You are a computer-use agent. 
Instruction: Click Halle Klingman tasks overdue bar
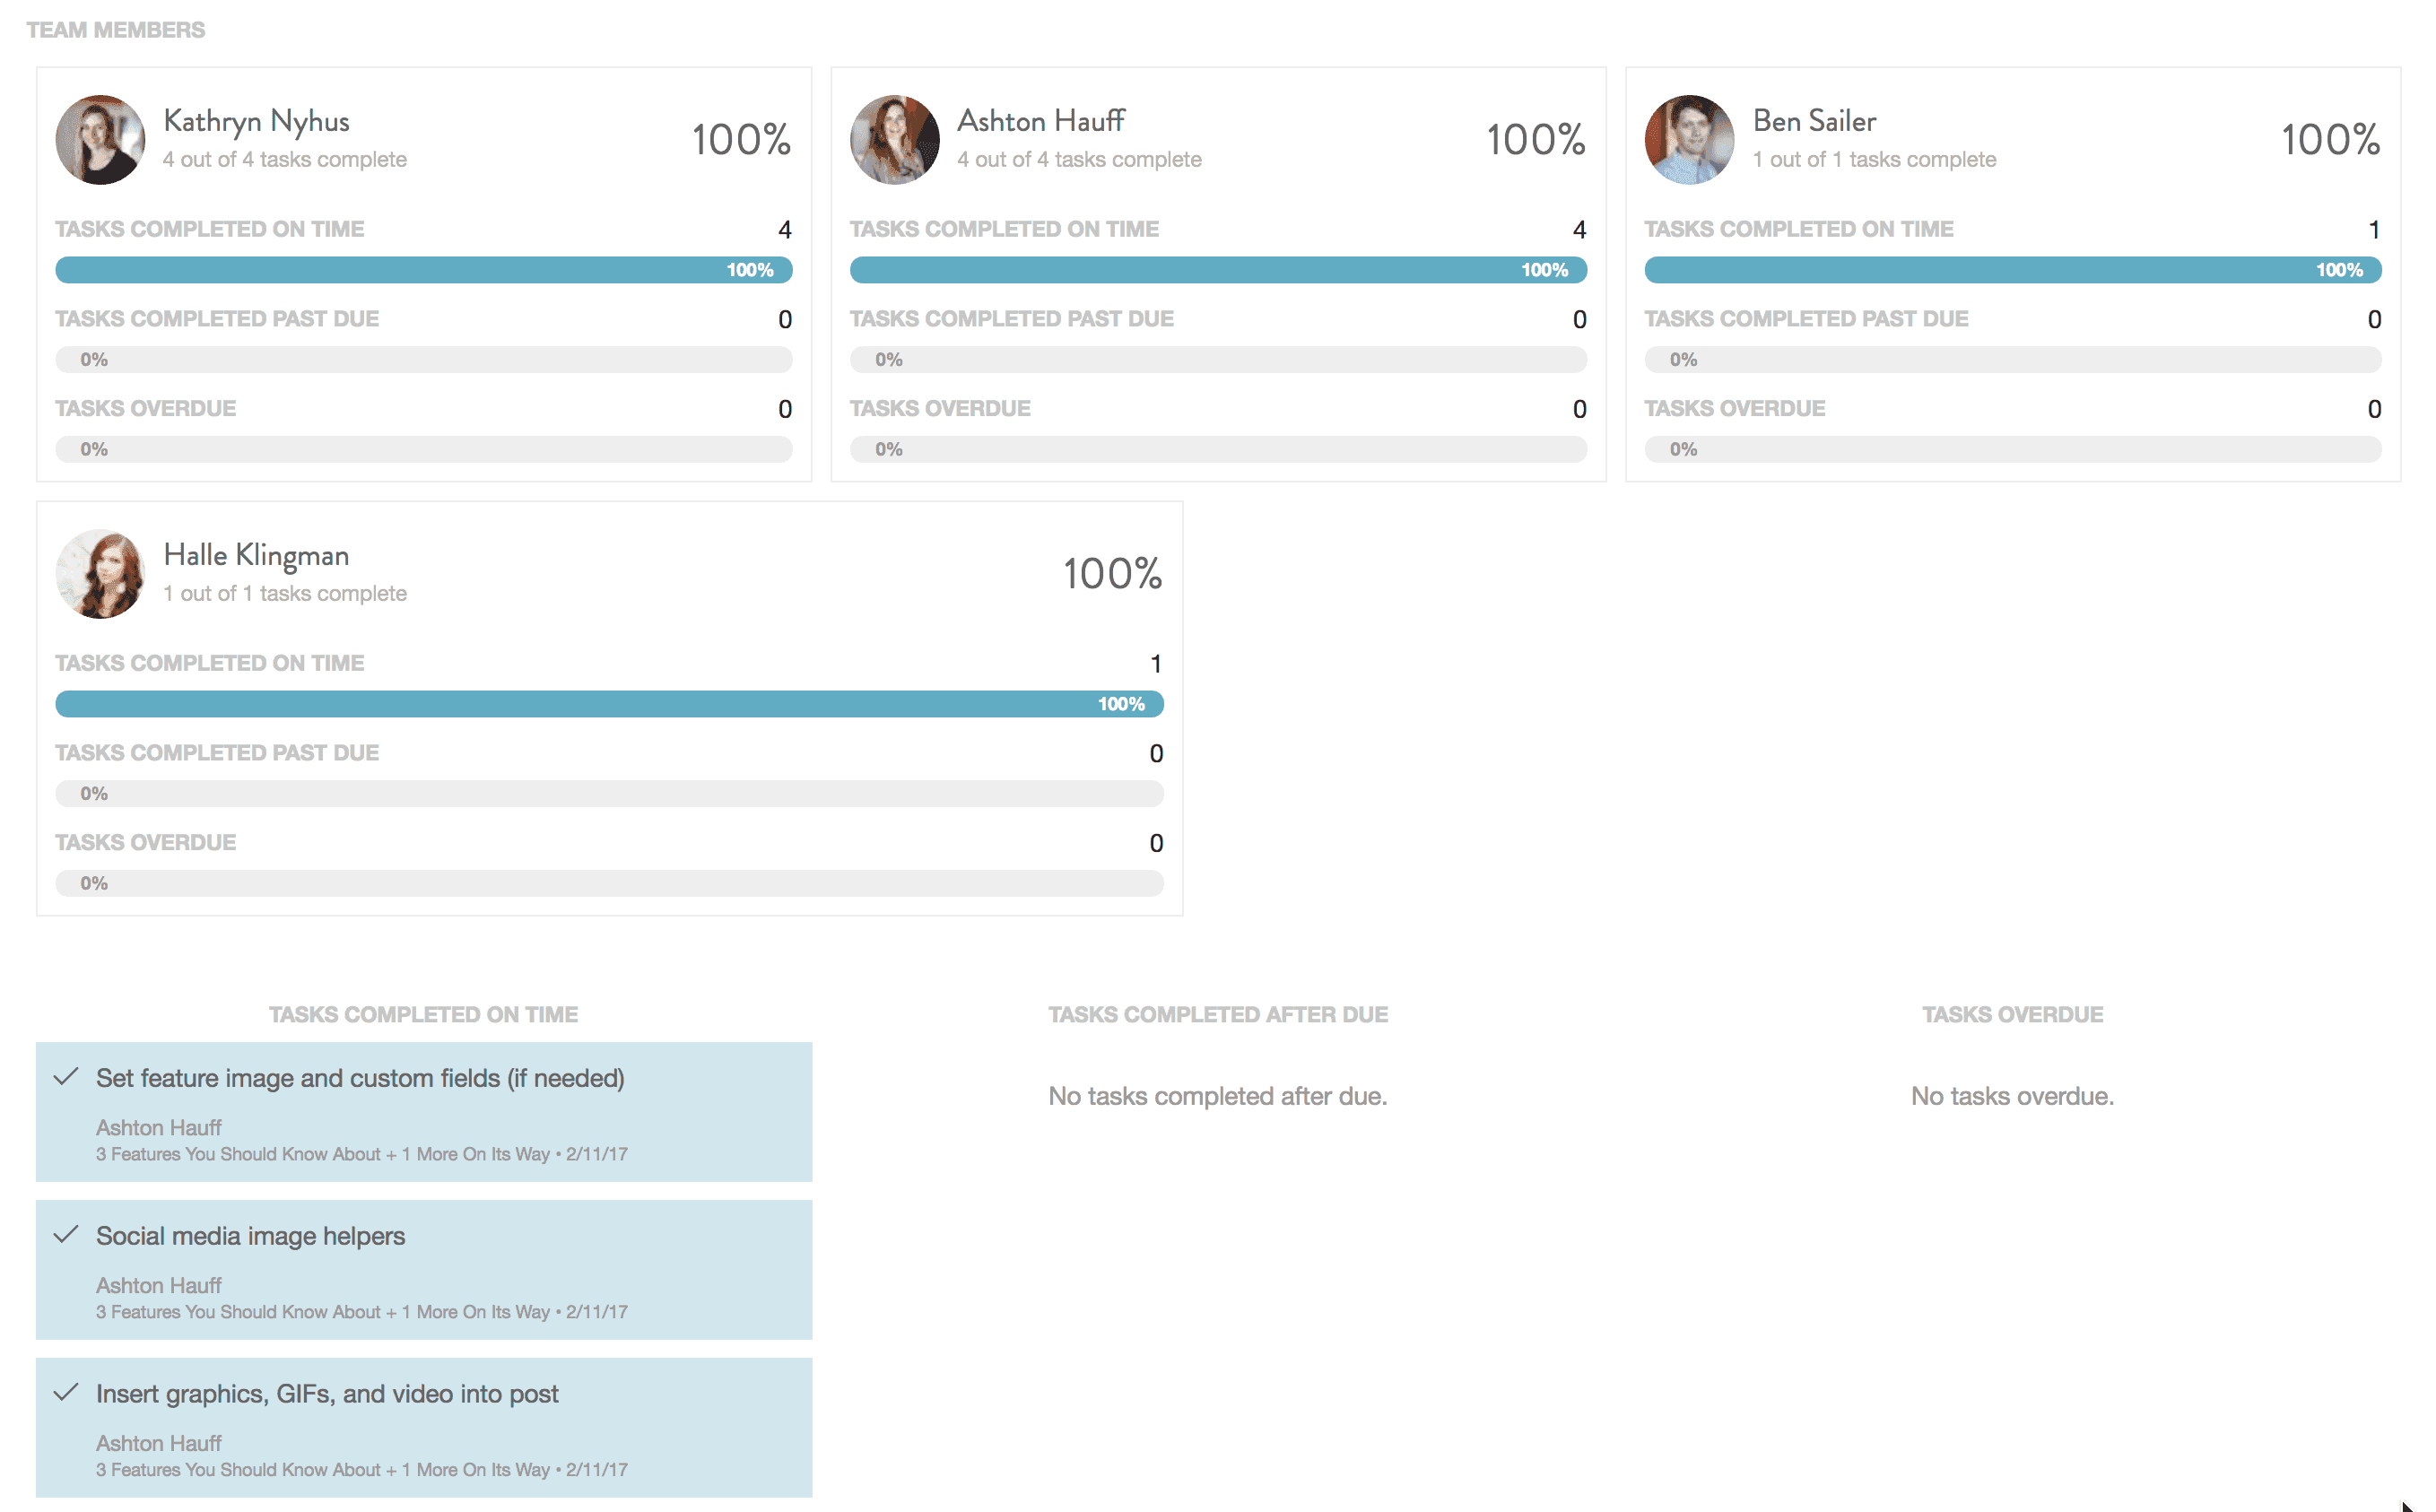pyautogui.click(x=609, y=884)
